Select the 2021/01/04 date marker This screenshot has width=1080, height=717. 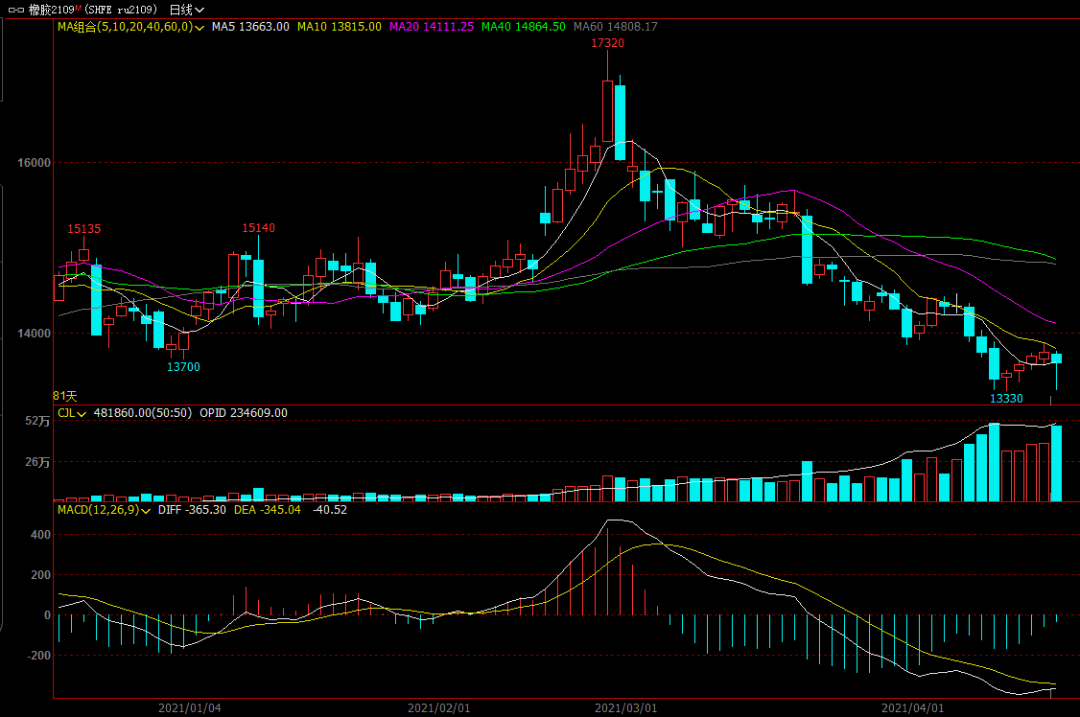click(x=189, y=708)
